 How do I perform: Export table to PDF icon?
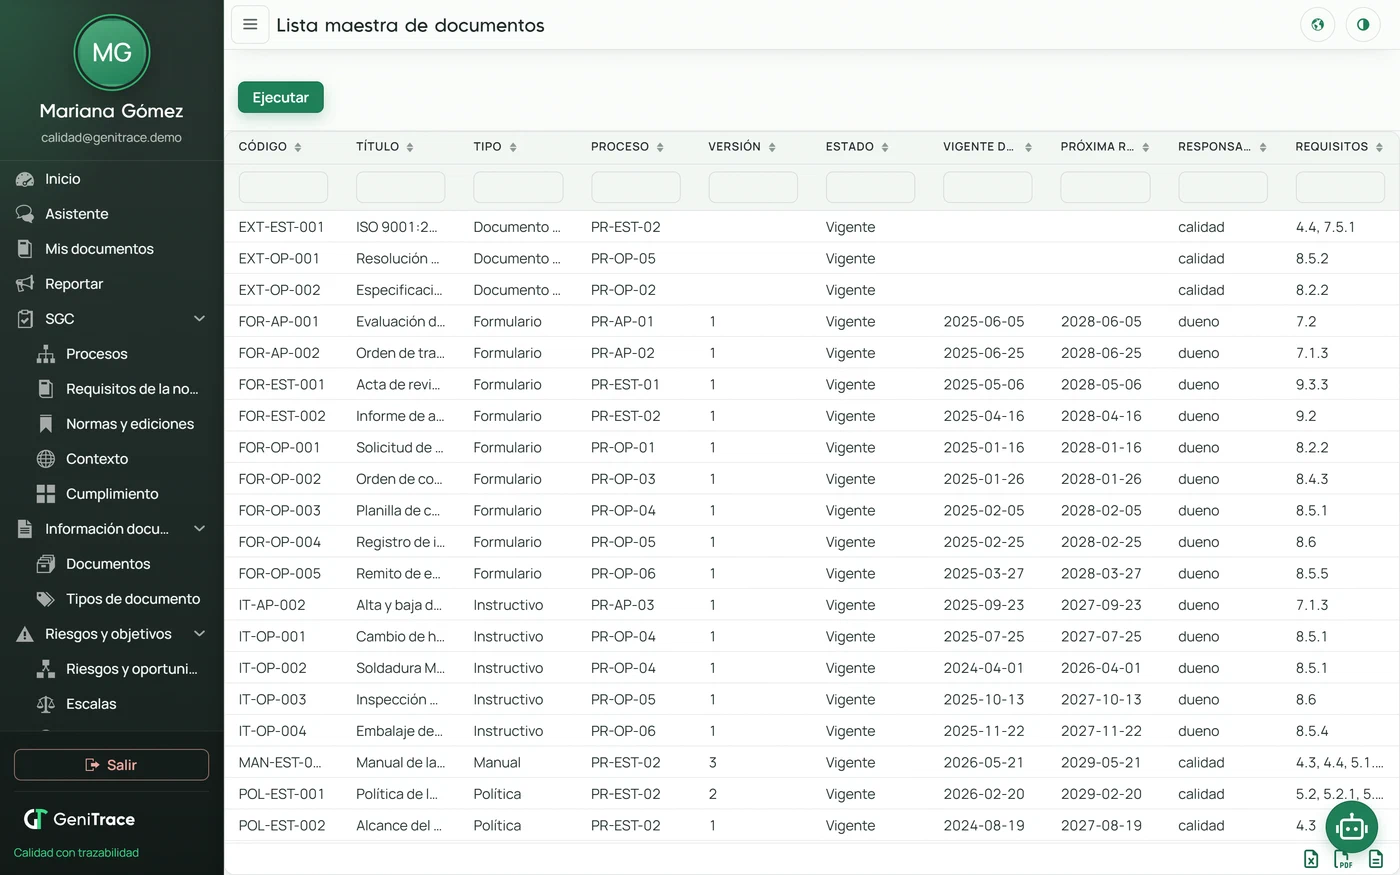1343,859
